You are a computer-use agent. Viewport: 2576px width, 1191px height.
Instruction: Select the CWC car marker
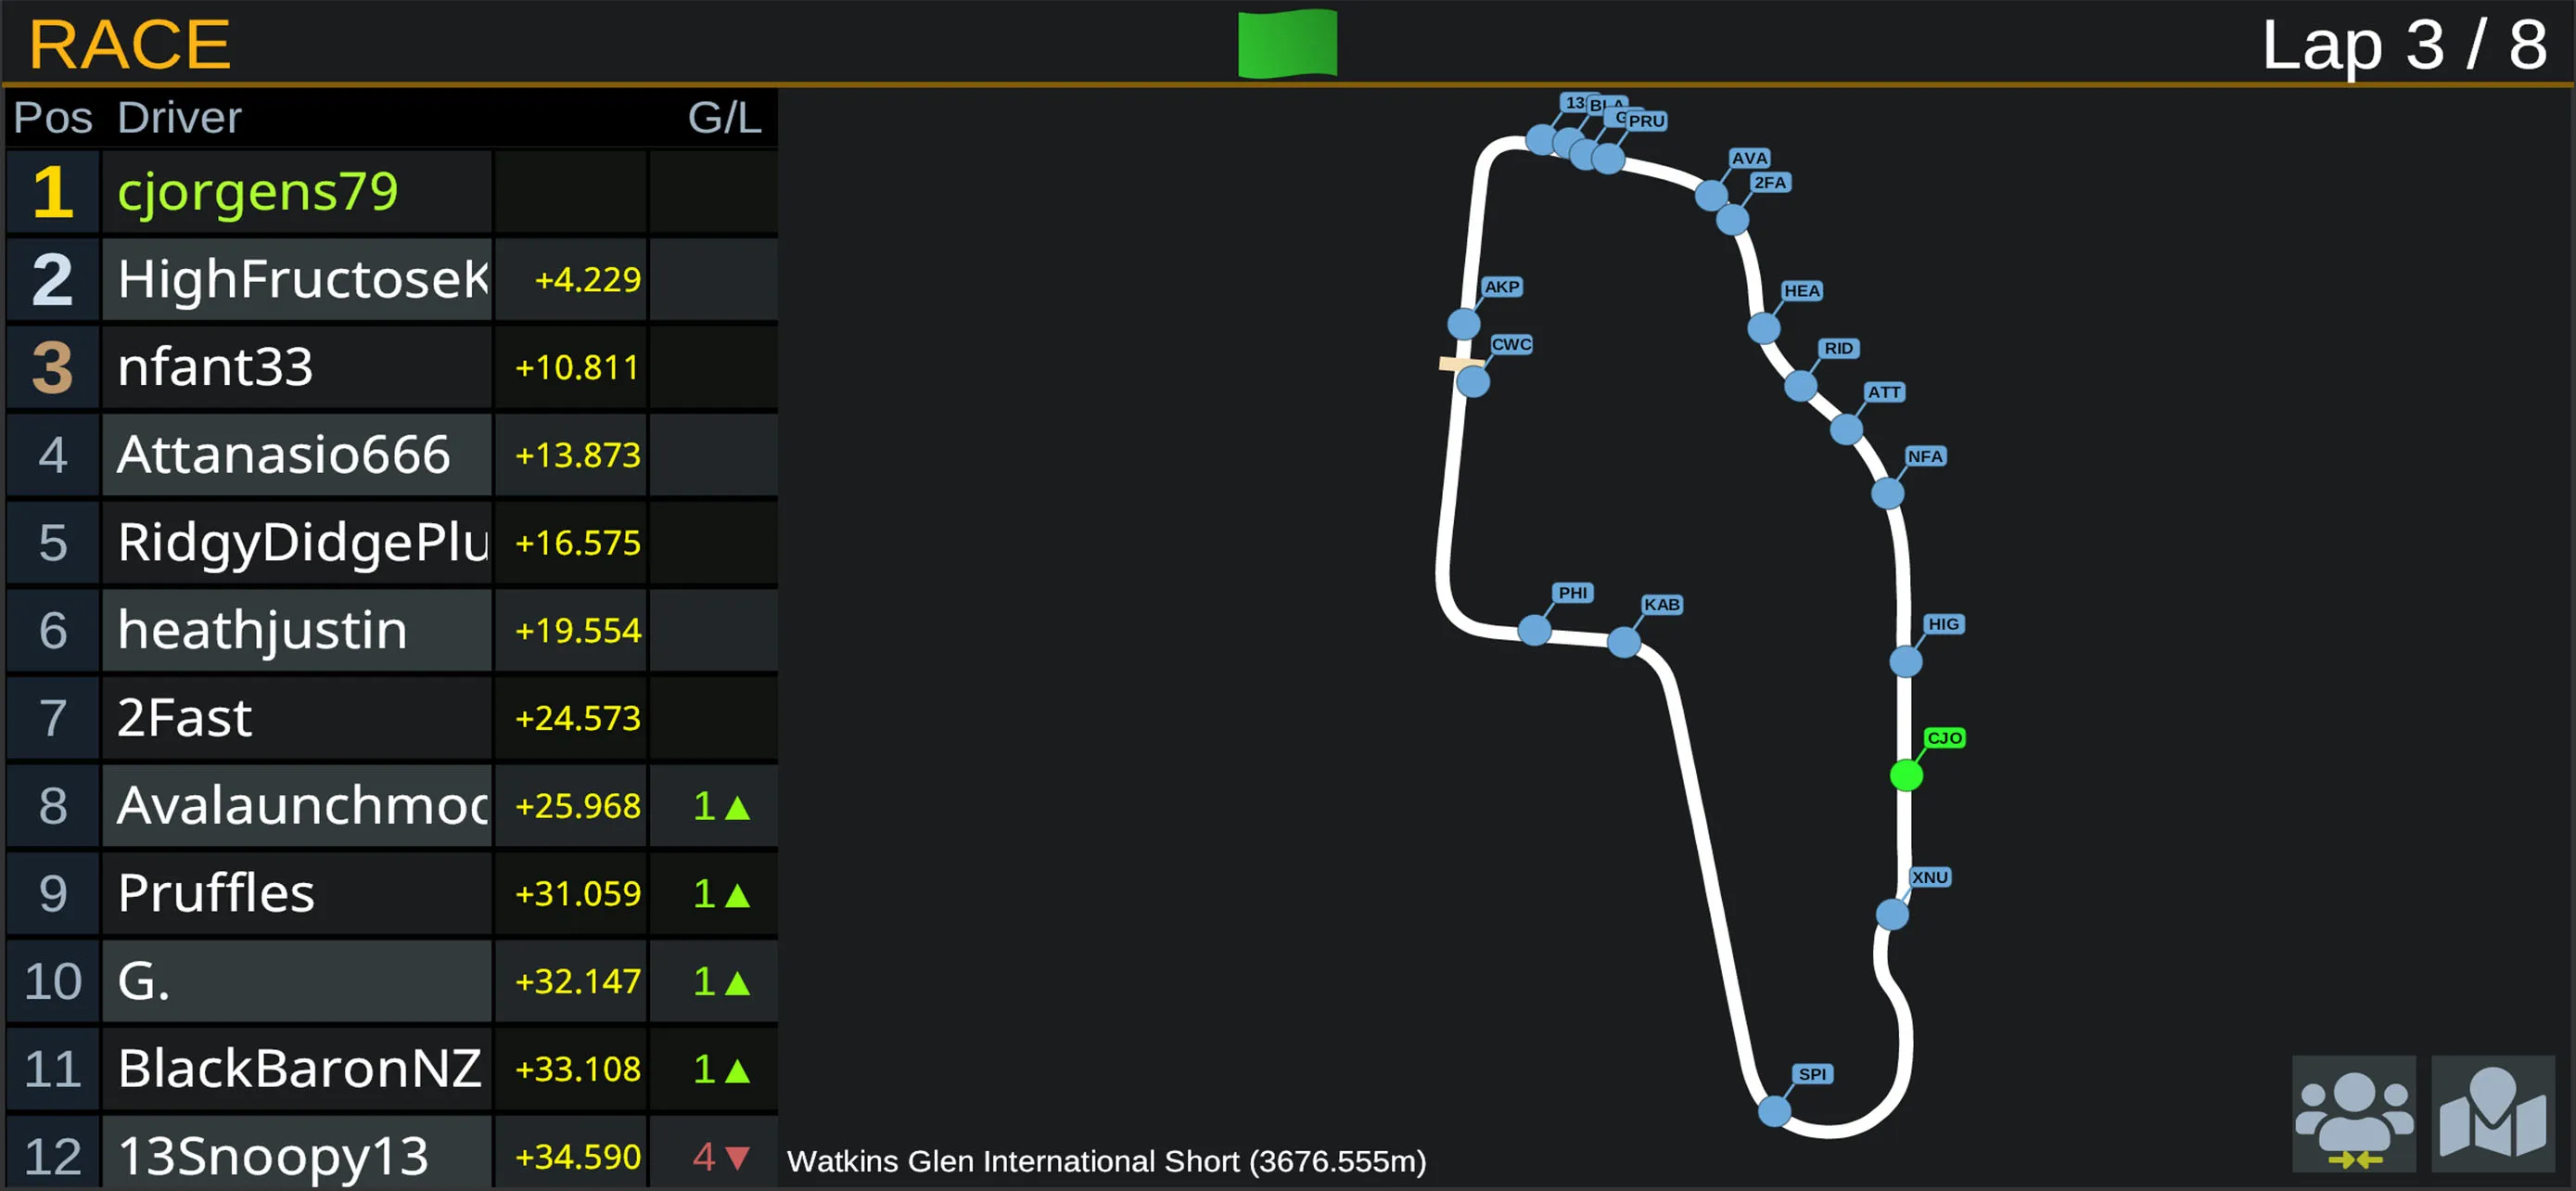tap(1472, 382)
